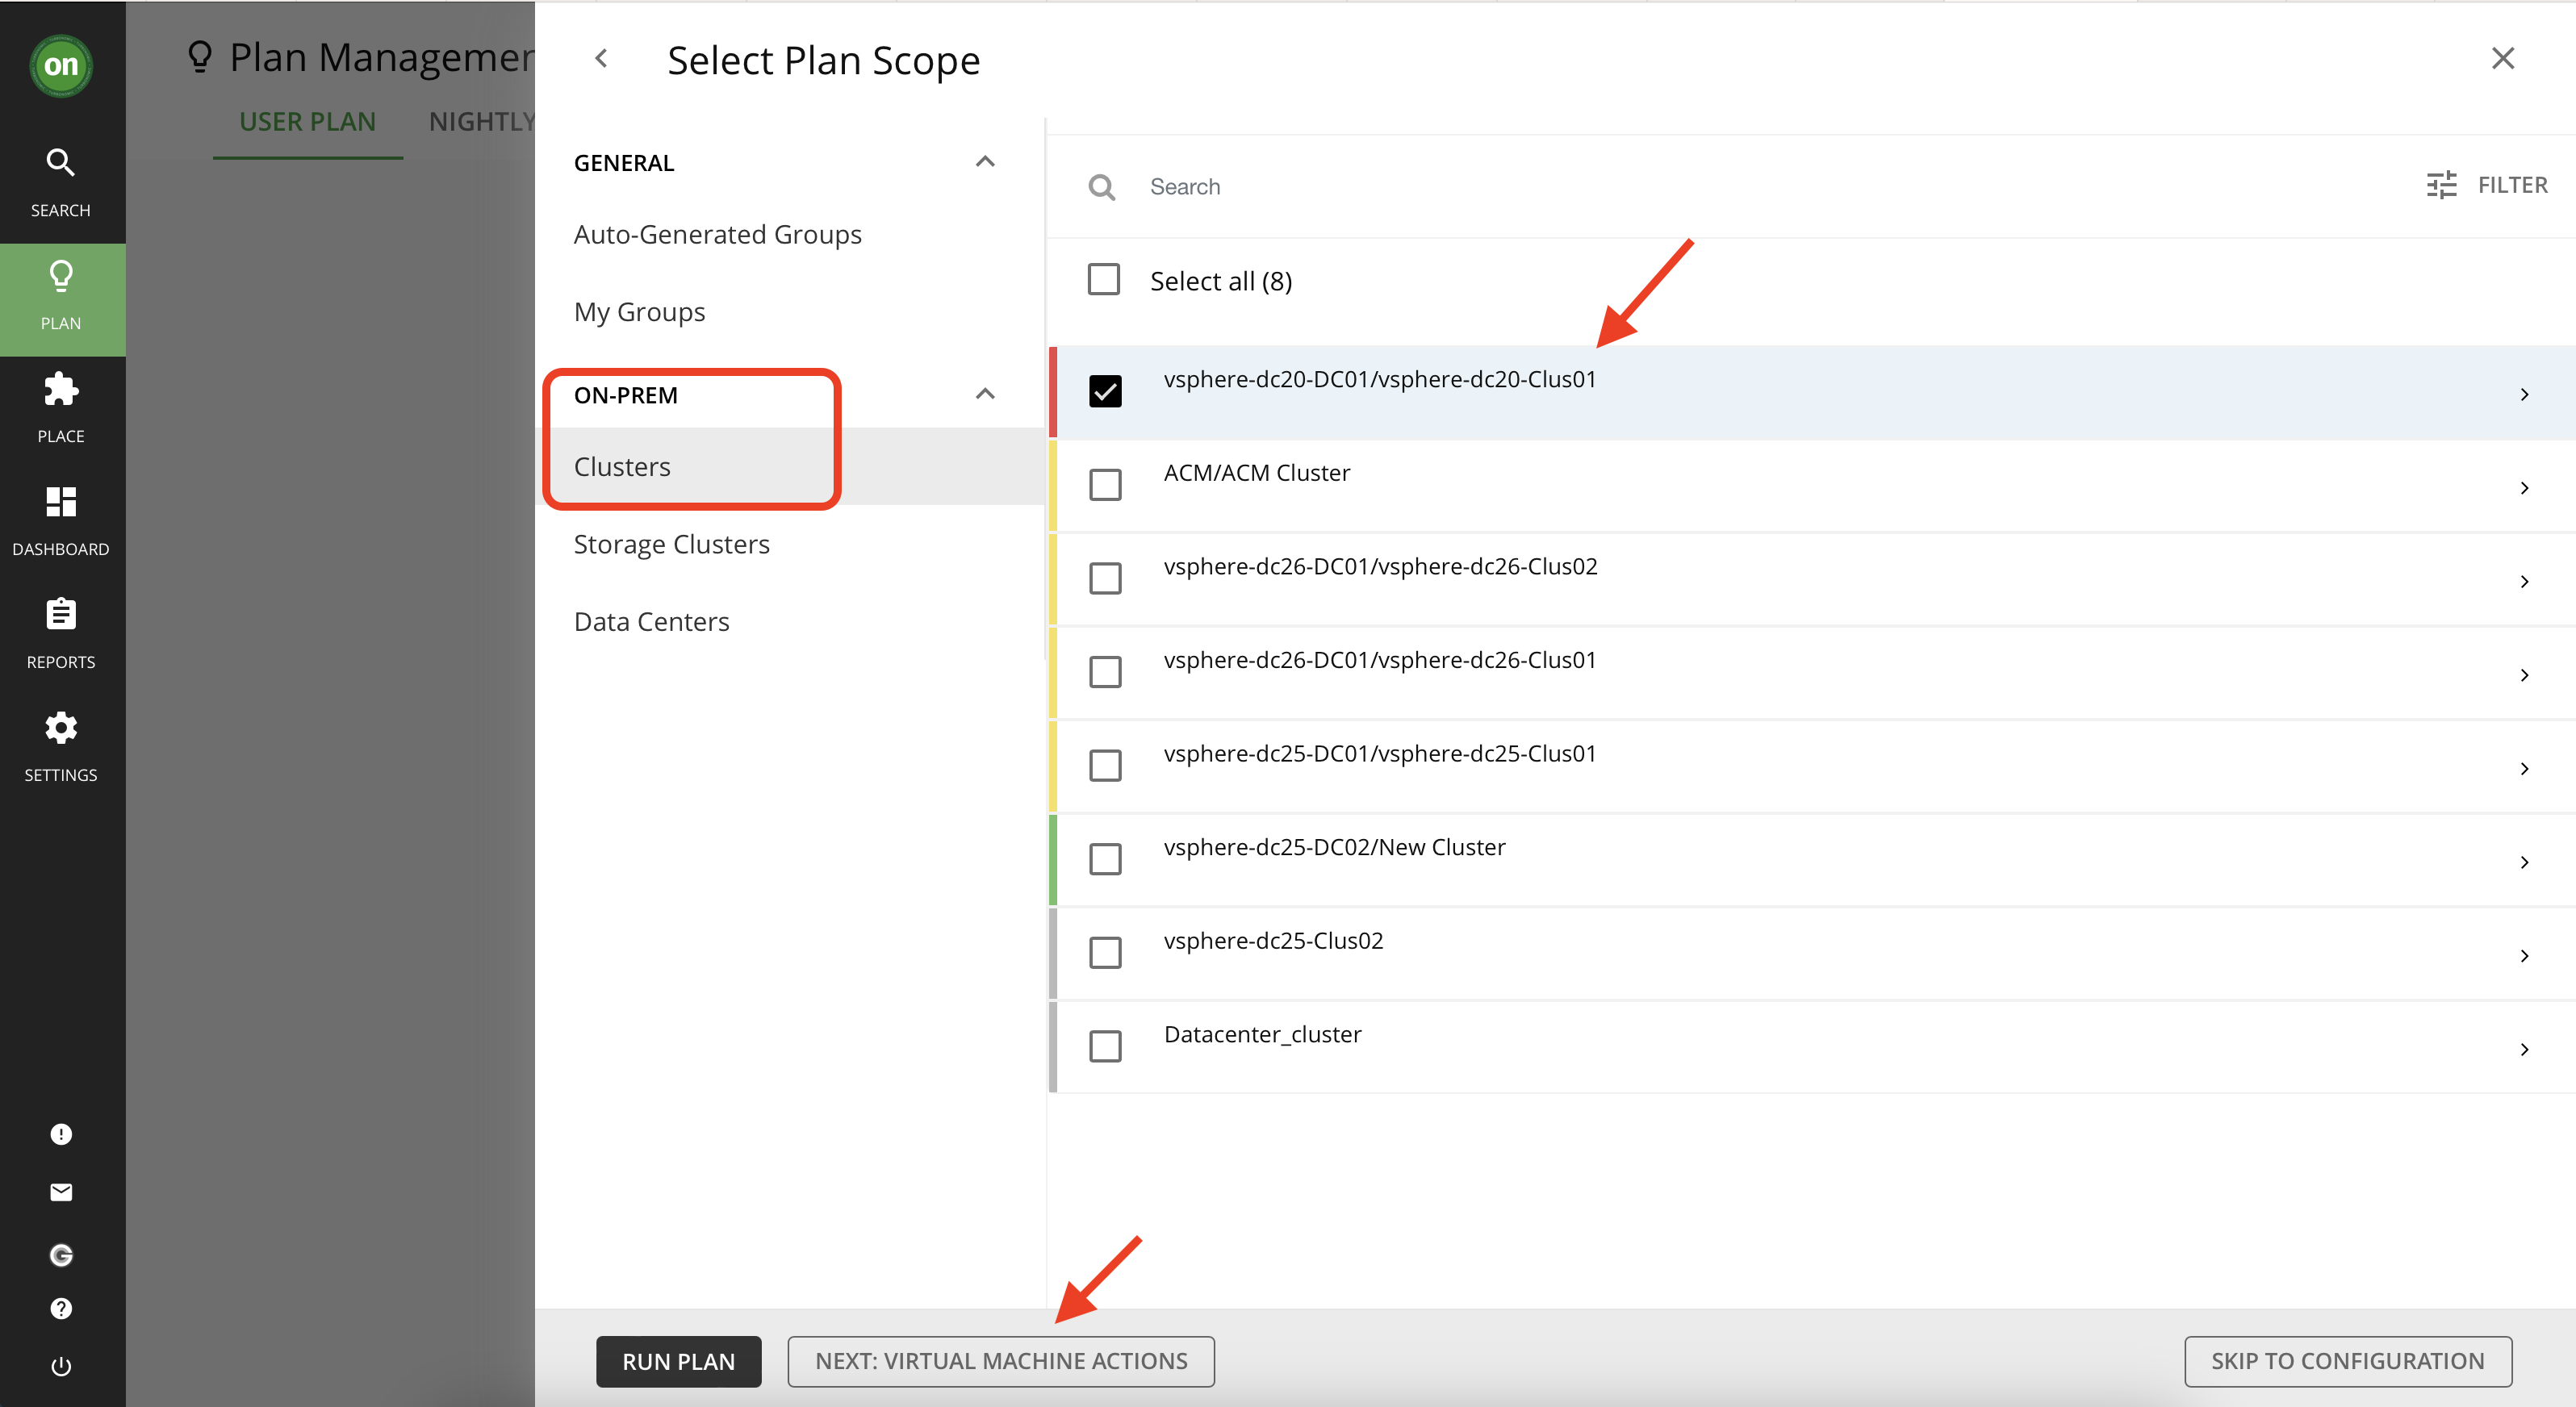The width and height of the screenshot is (2576, 1407).
Task: Expand vsphere-dc25-DC01 Clus01 row arrow
Action: tap(2524, 768)
